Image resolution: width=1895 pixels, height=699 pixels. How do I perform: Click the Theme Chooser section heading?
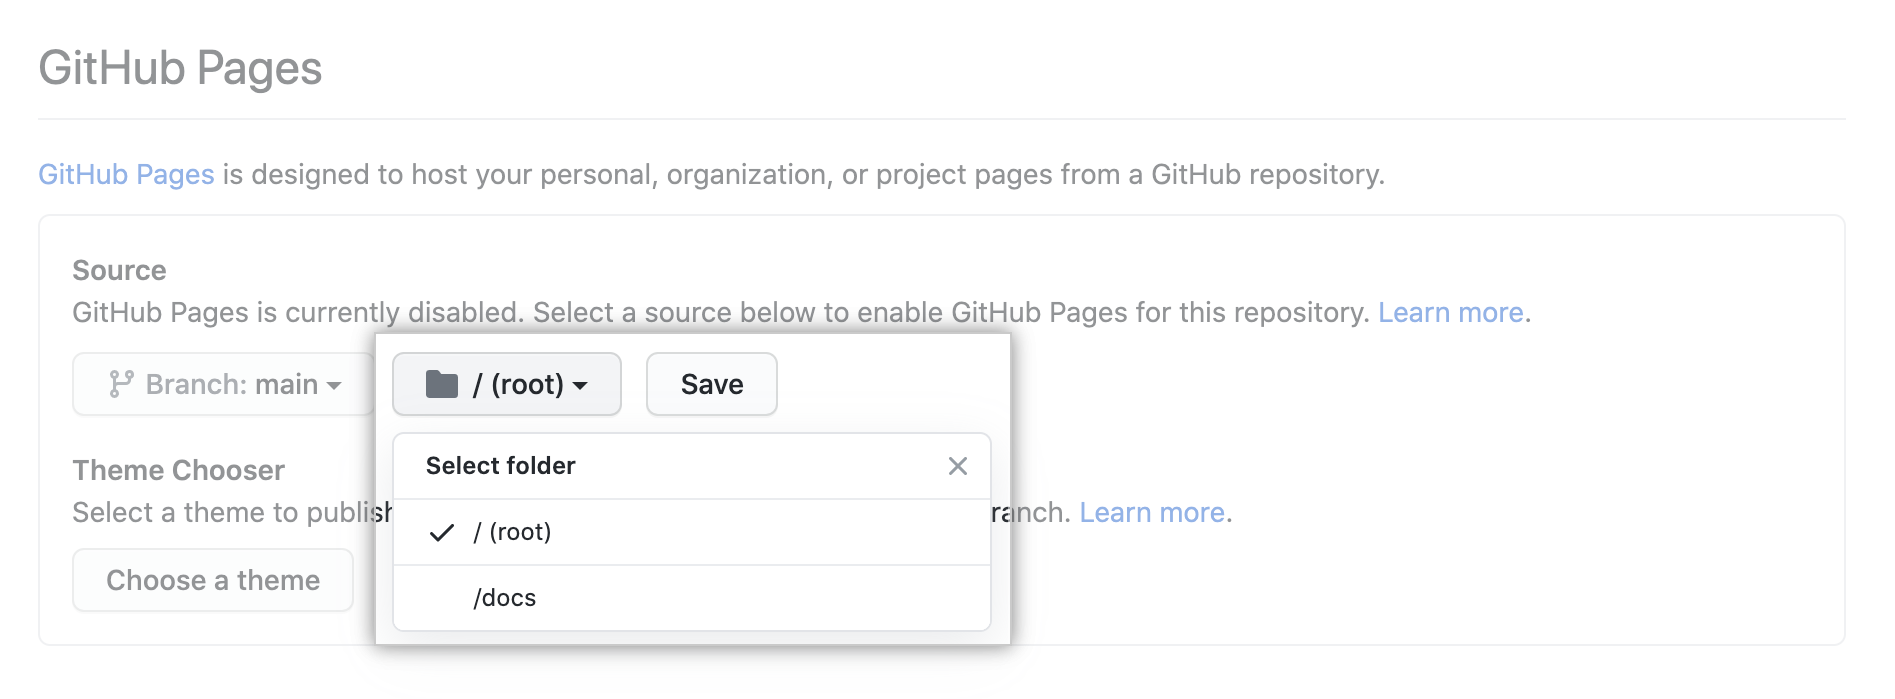(x=178, y=470)
